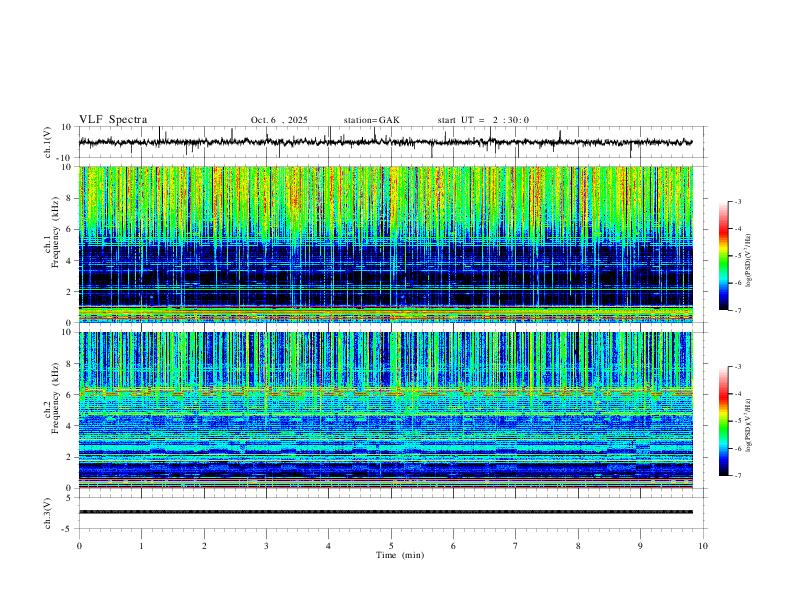Image resolution: width=792 pixels, height=612 pixels.
Task: Select the ch.1 "Frequency (kHz)" axis label
Action: coord(55,230)
